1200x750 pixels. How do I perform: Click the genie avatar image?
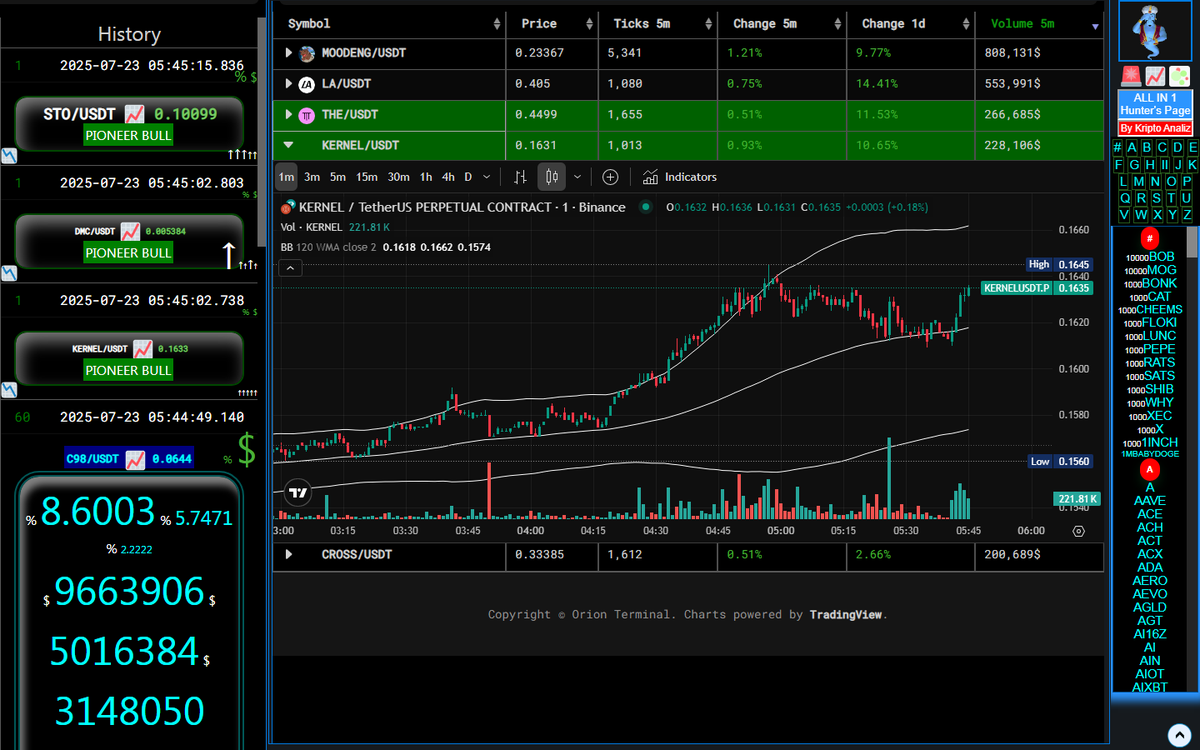pos(1155,31)
